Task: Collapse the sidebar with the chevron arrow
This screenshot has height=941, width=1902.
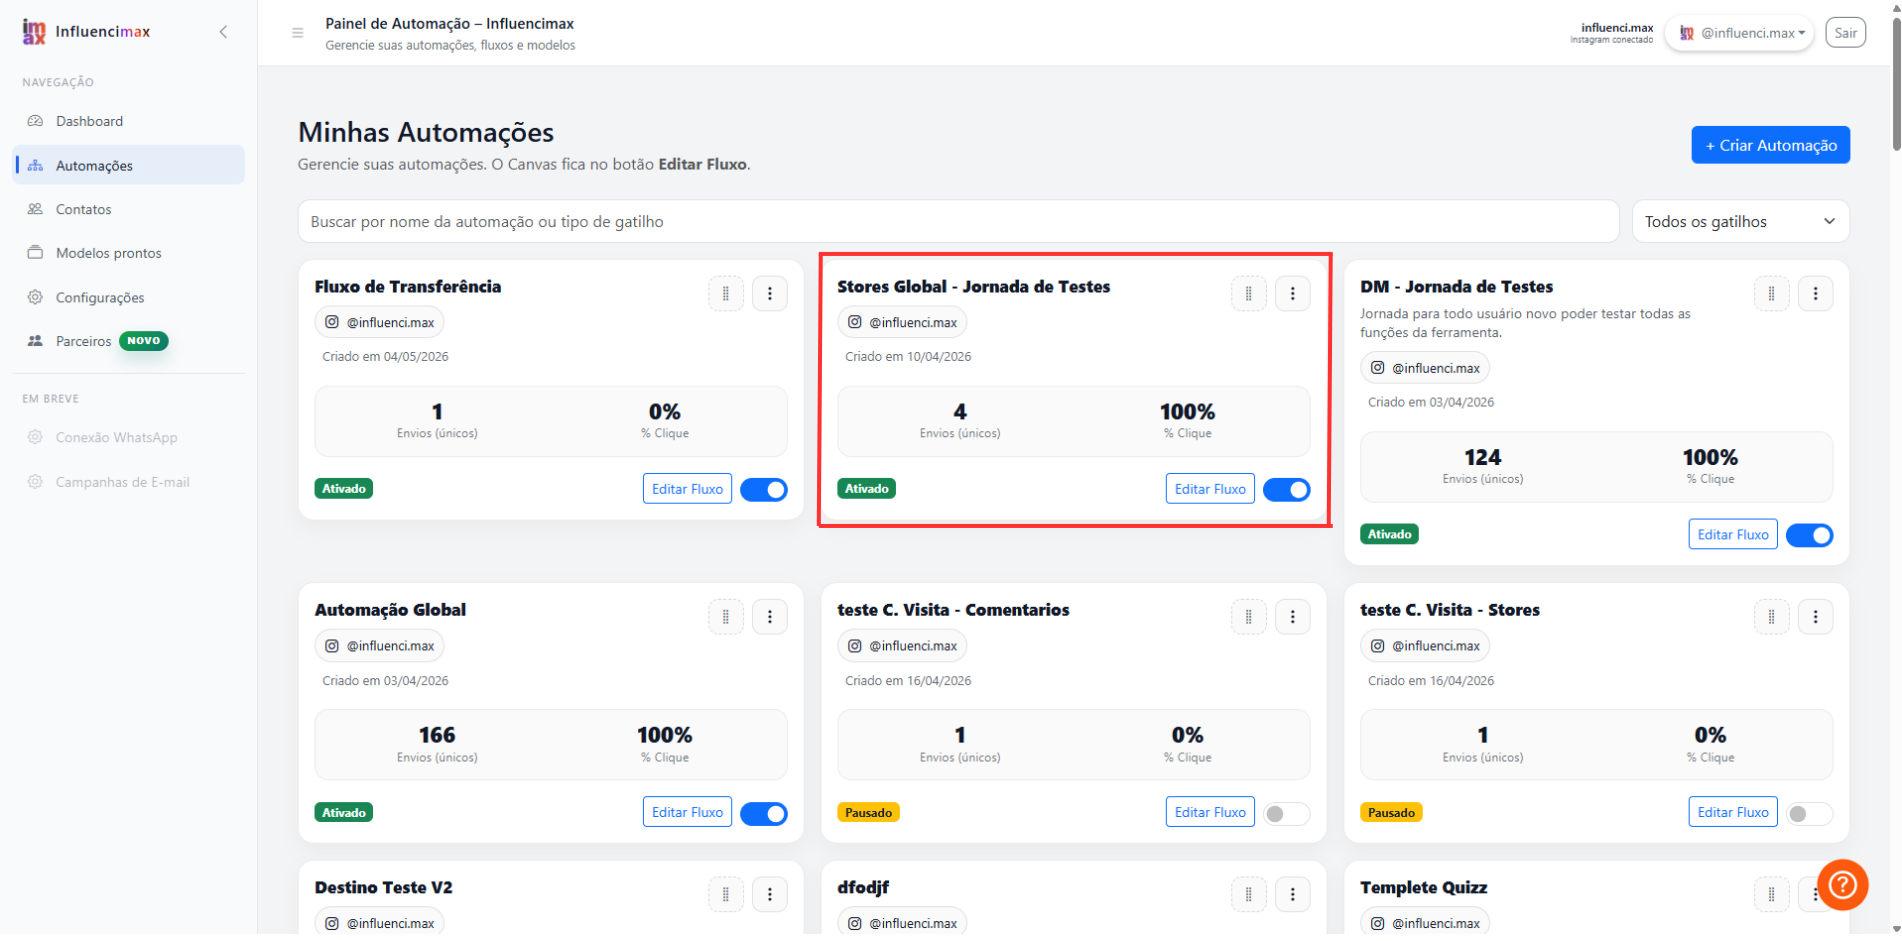Action: coord(223,32)
